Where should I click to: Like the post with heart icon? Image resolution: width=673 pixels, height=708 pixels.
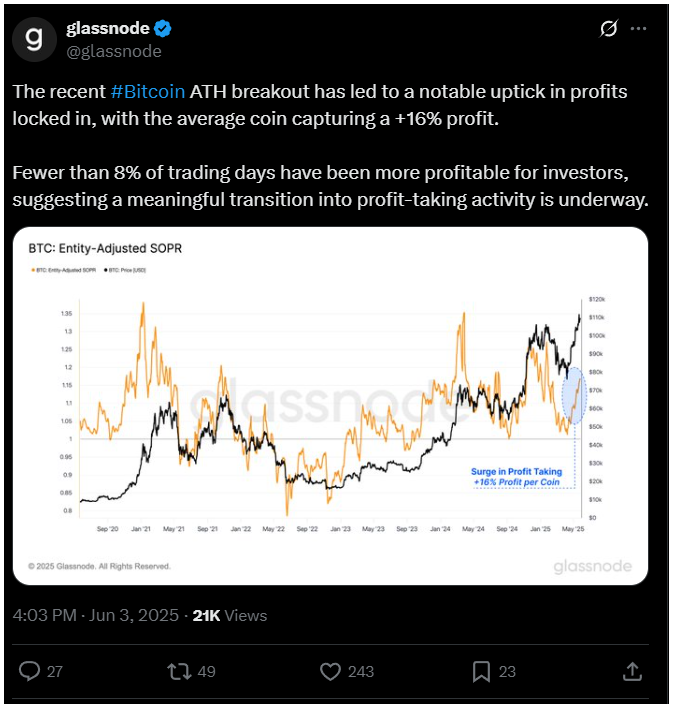(x=331, y=671)
